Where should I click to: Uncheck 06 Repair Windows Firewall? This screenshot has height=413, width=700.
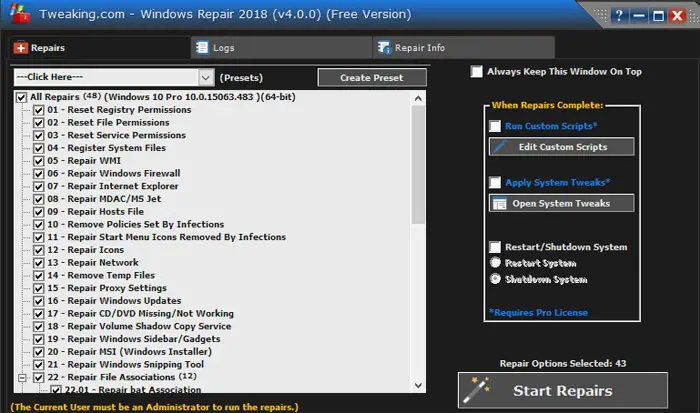[x=39, y=174]
